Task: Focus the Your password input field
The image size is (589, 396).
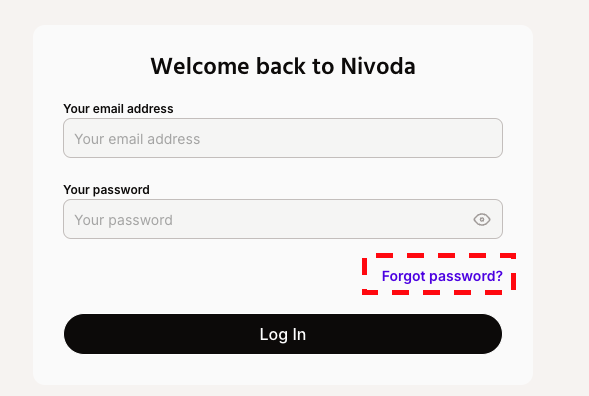Action: point(283,219)
